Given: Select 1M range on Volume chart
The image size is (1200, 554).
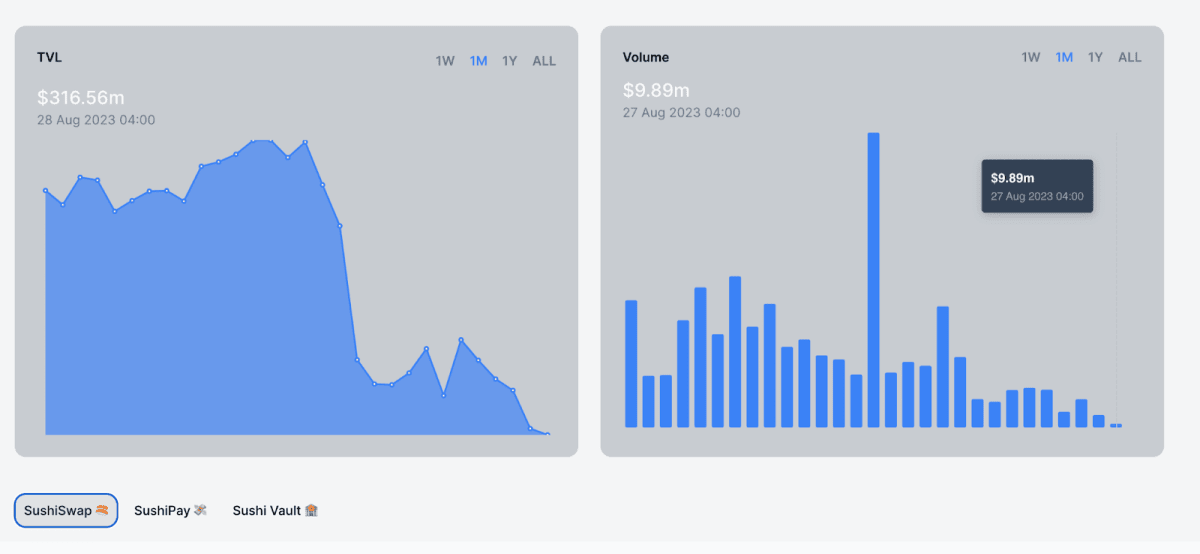Looking at the screenshot, I should tap(1064, 57).
